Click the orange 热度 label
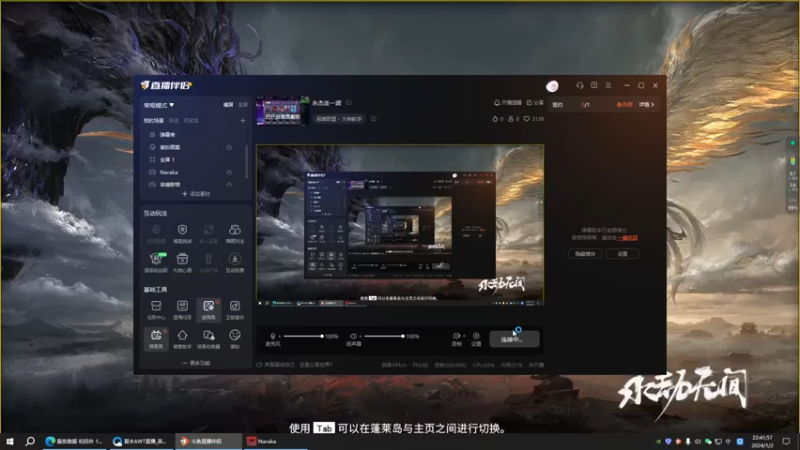 (624, 105)
